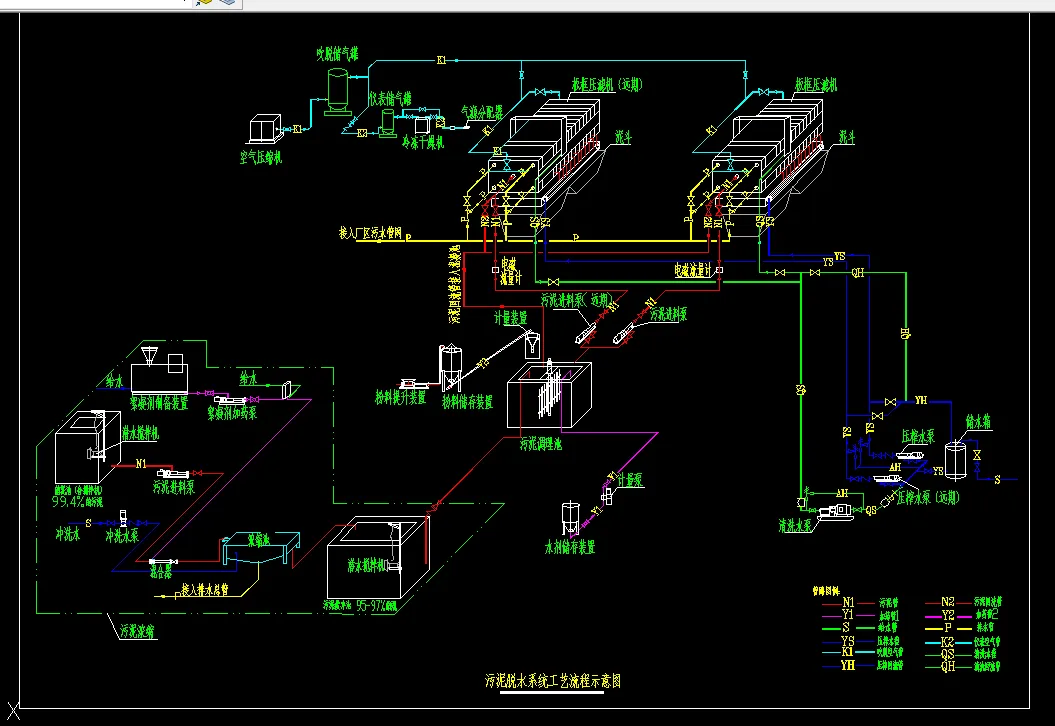Select the 气源分配器 label text
Viewport: 1055px width, 726px height.
point(482,112)
